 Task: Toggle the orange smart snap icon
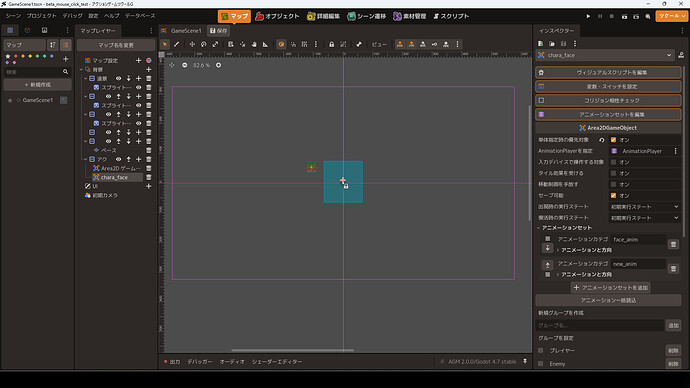[x=281, y=44]
